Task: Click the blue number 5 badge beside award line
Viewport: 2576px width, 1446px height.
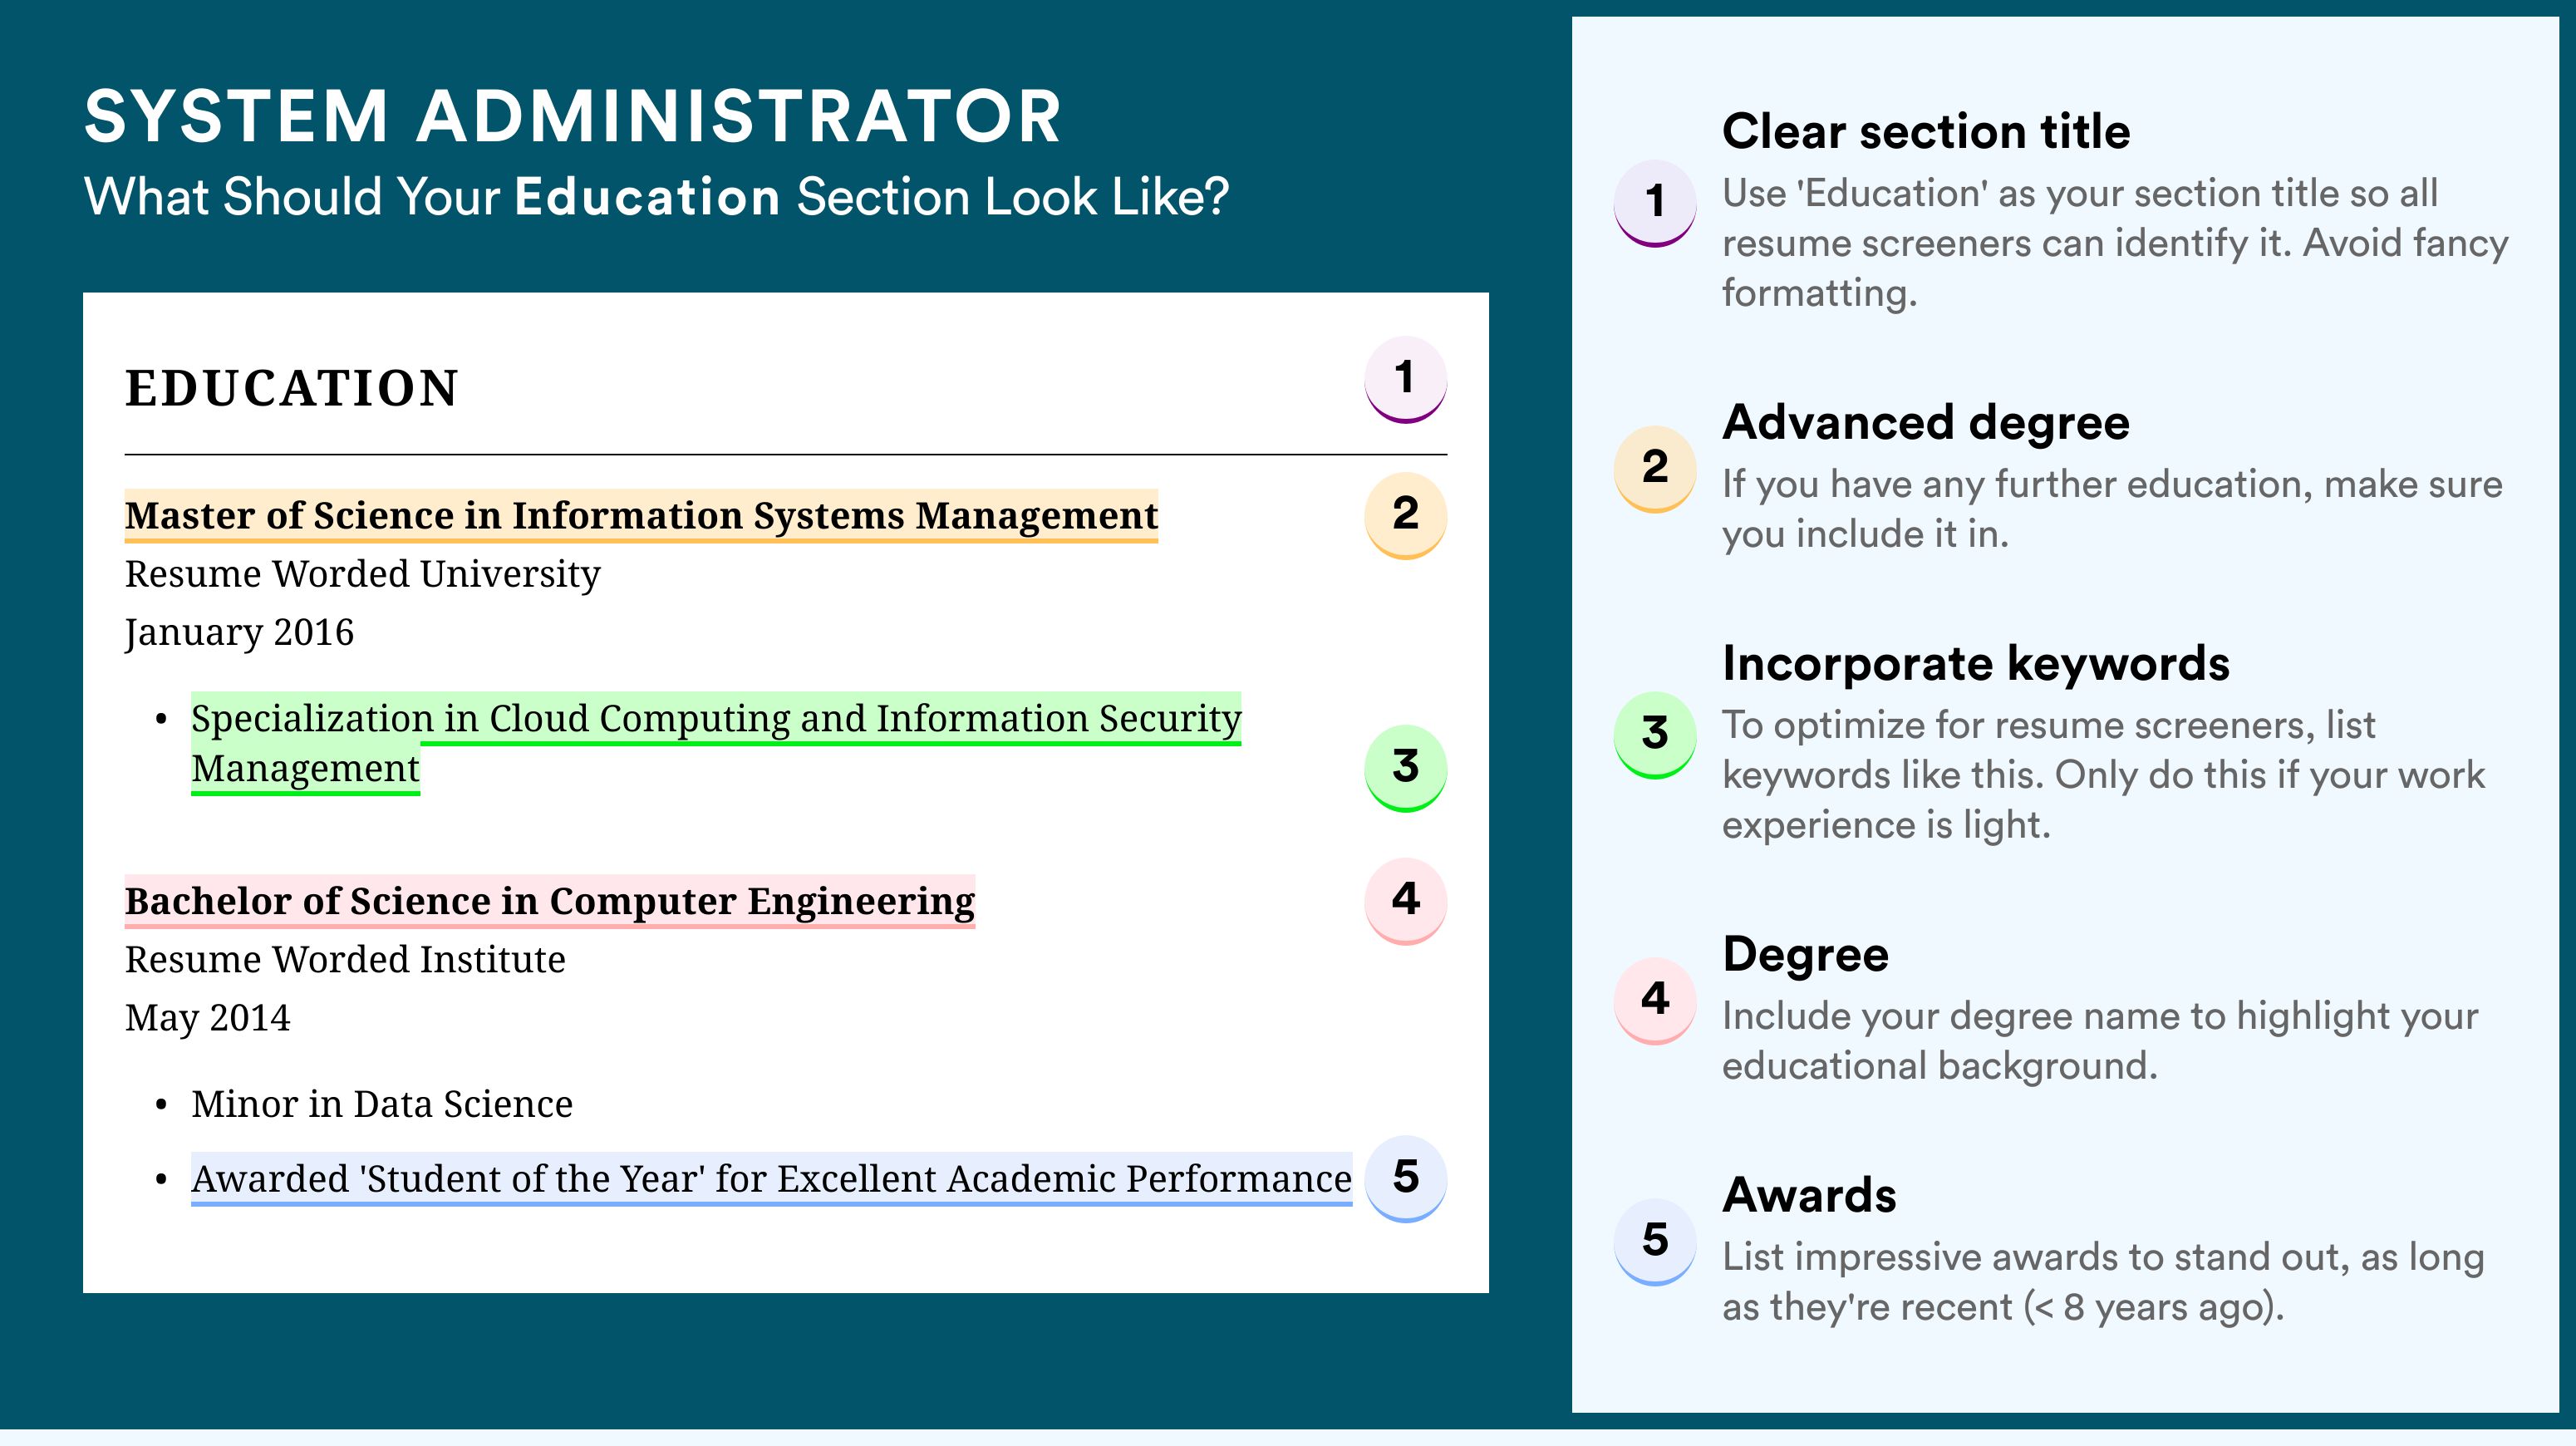Action: coord(1405,1178)
